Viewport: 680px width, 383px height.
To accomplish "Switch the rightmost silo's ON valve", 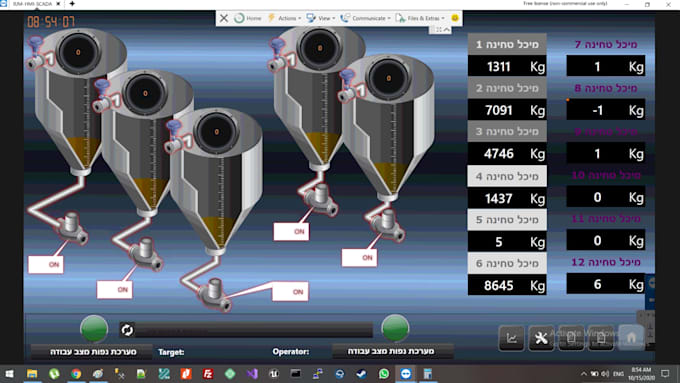I will 360,258.
